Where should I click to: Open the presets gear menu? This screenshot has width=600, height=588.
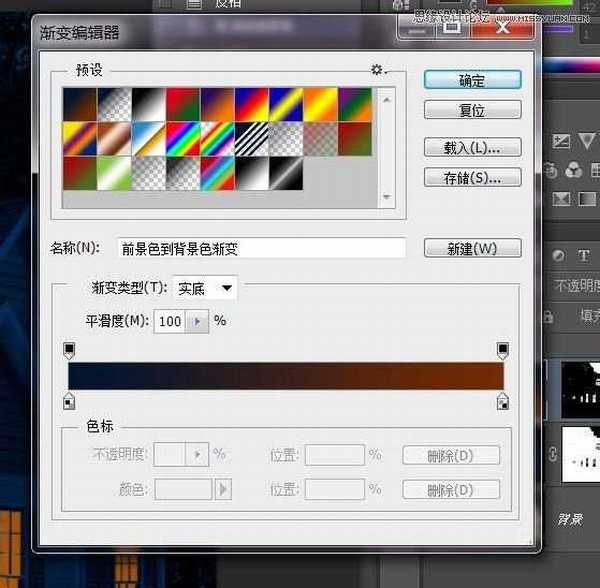[x=377, y=70]
